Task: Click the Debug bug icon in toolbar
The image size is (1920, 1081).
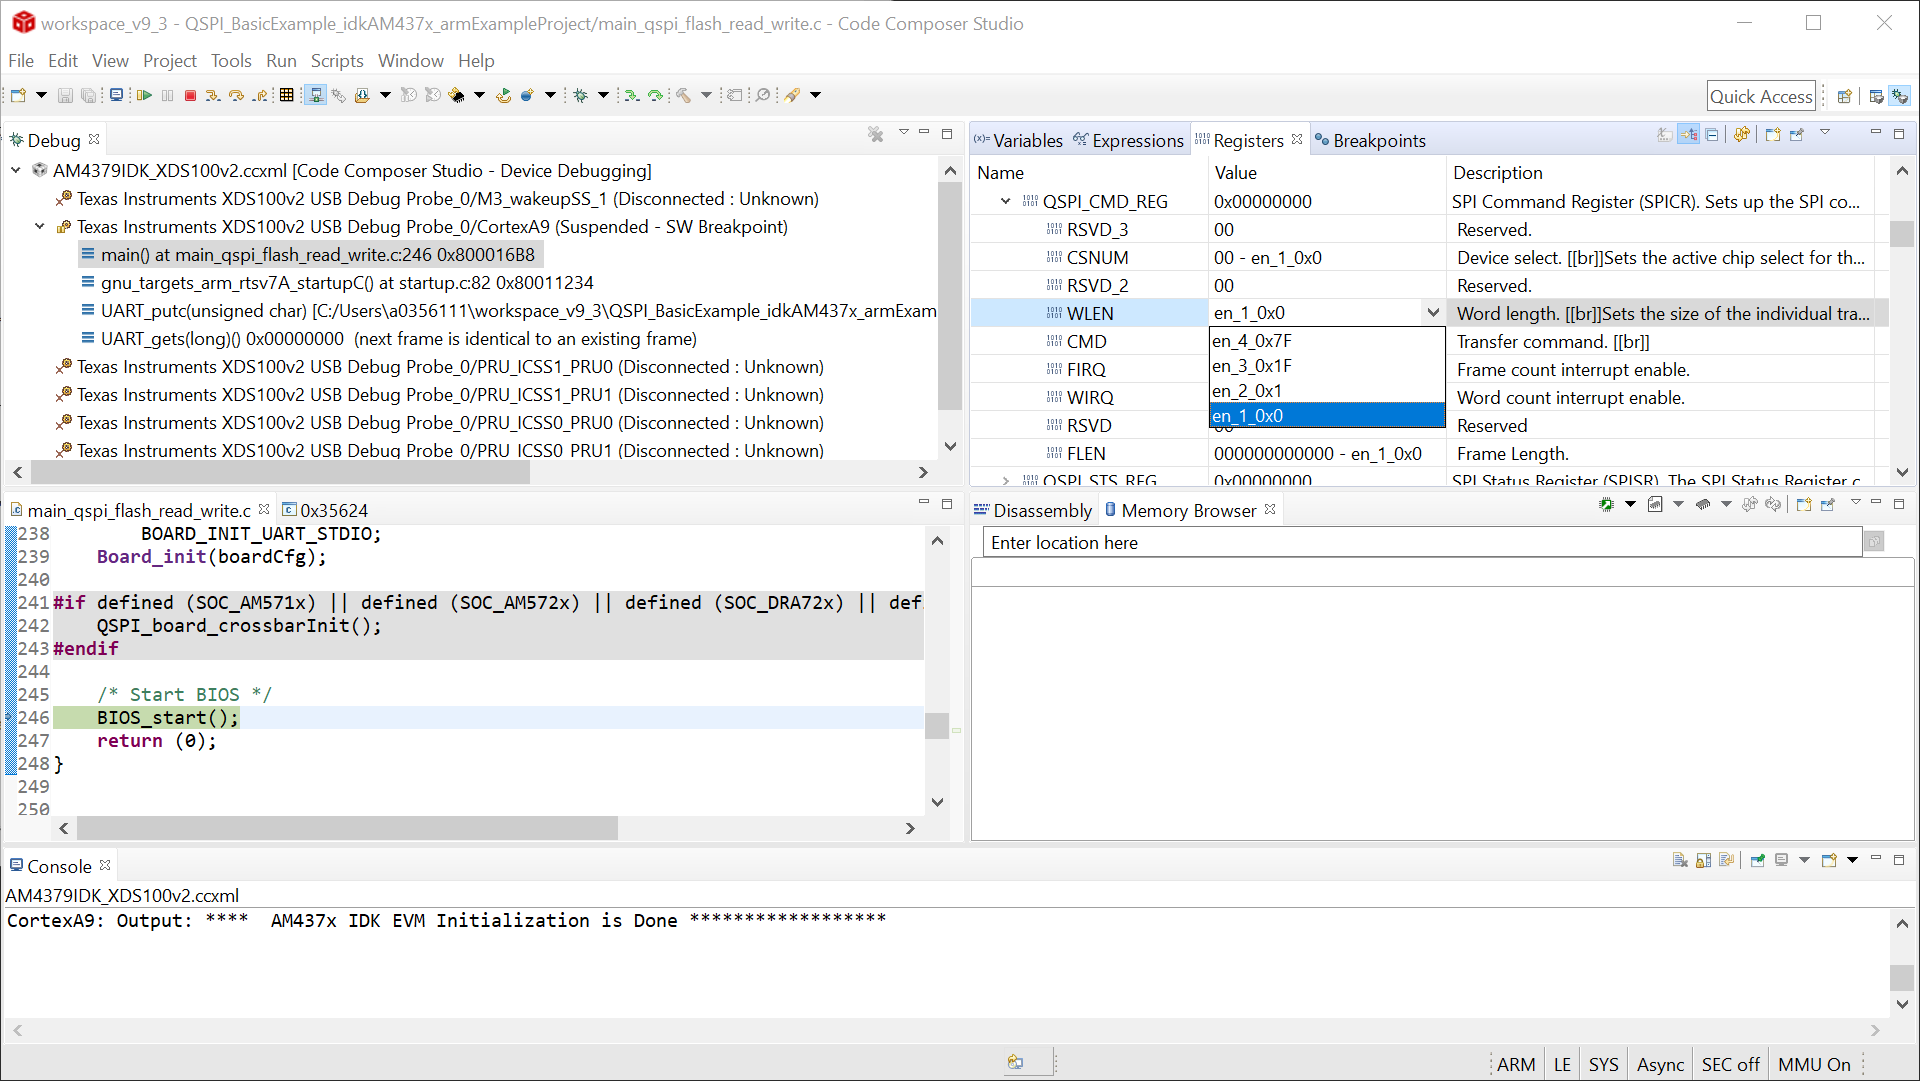Action: tap(580, 95)
